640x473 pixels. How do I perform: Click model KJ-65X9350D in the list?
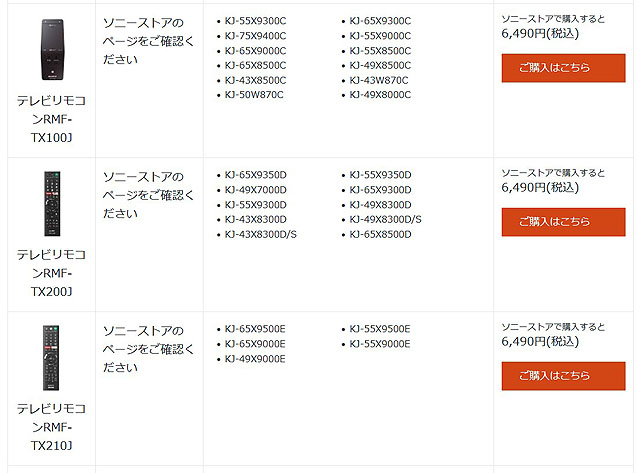(x=256, y=175)
